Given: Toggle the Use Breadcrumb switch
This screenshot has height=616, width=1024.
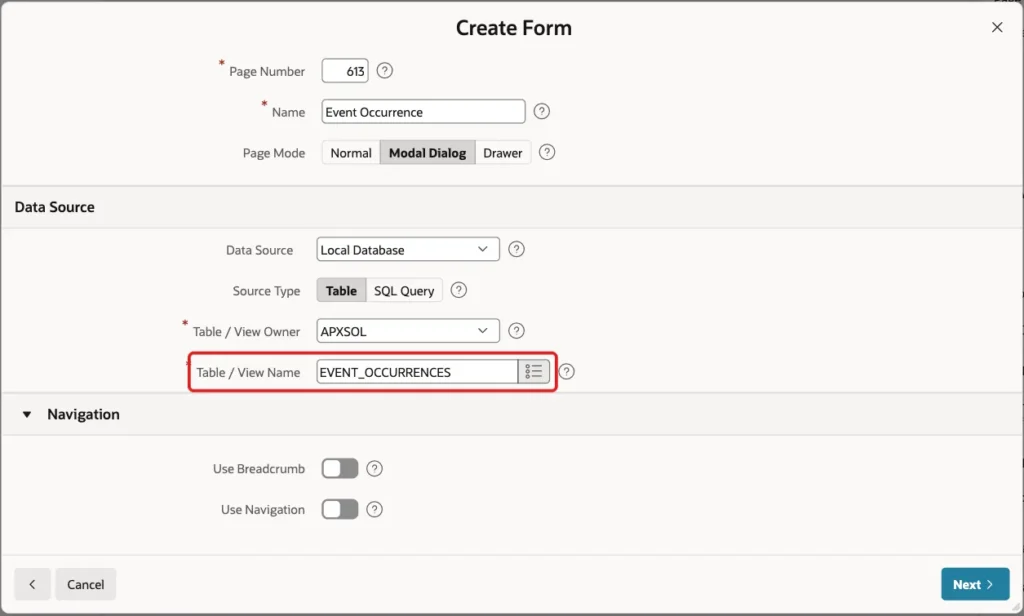Looking at the screenshot, I should coord(340,468).
